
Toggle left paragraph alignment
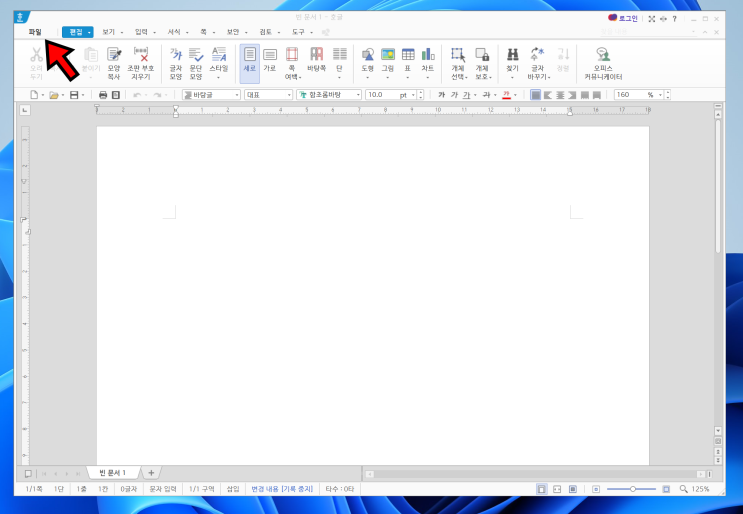coord(548,95)
